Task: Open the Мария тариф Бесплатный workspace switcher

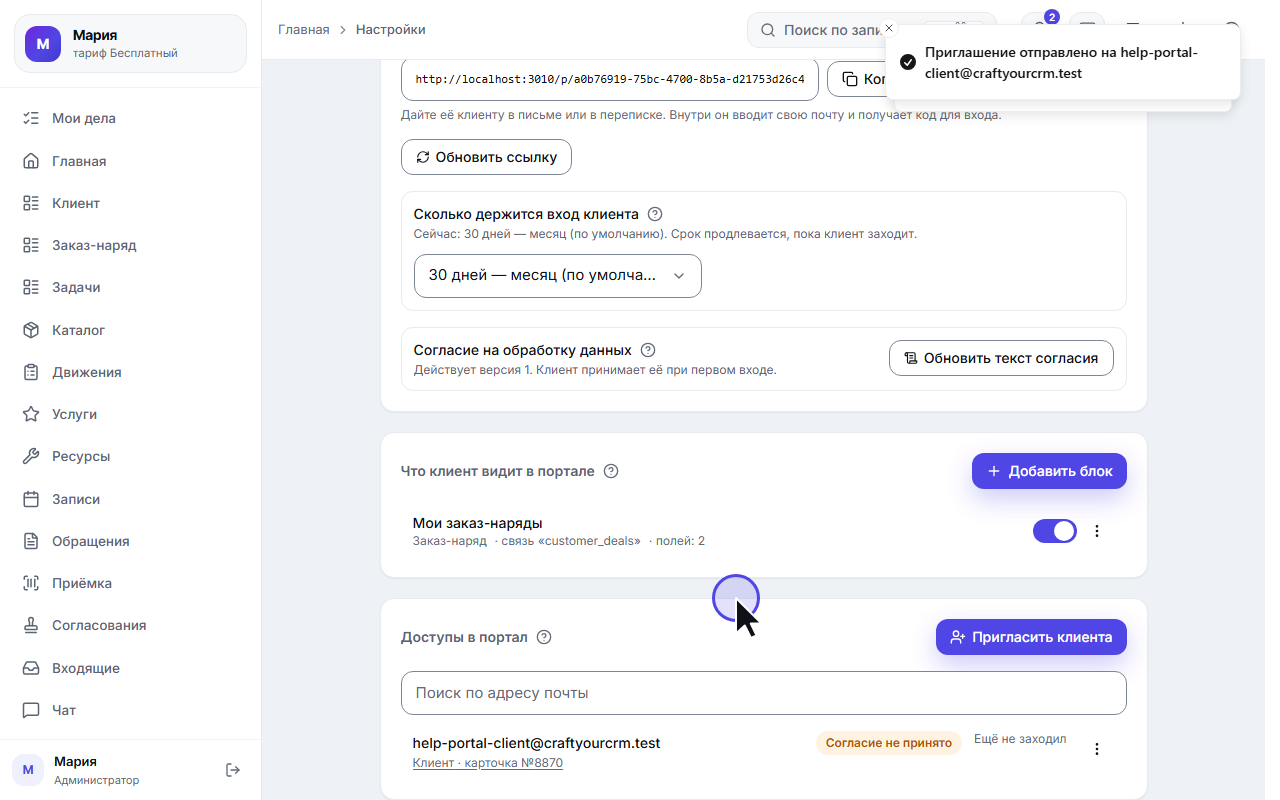Action: (130, 44)
